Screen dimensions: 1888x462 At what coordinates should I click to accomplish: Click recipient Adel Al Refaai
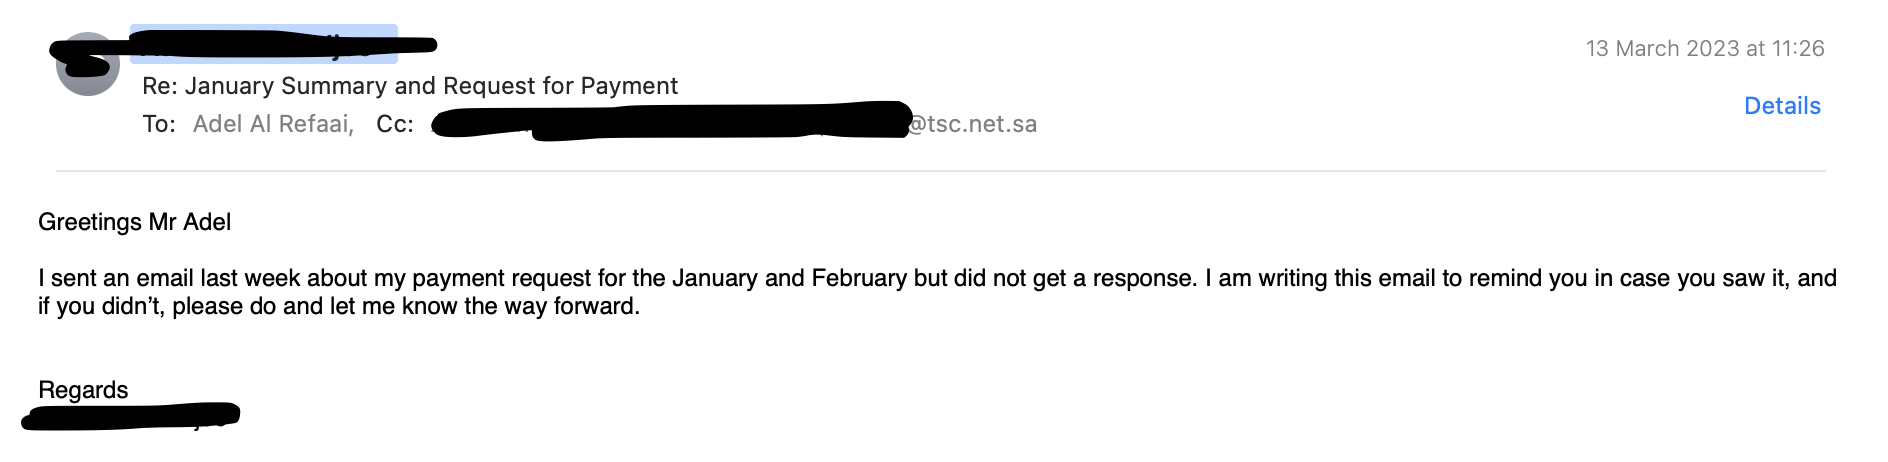point(273,124)
